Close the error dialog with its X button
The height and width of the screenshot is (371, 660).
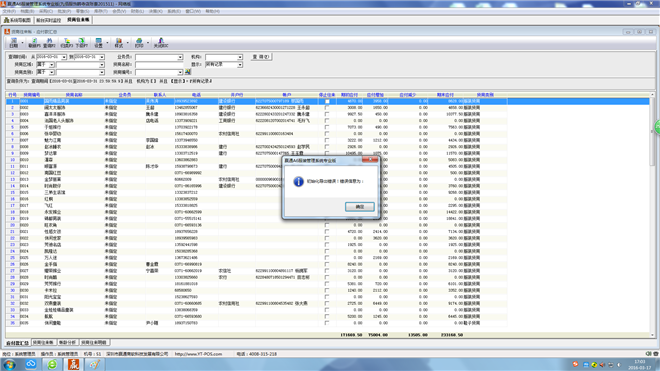[x=370, y=160]
